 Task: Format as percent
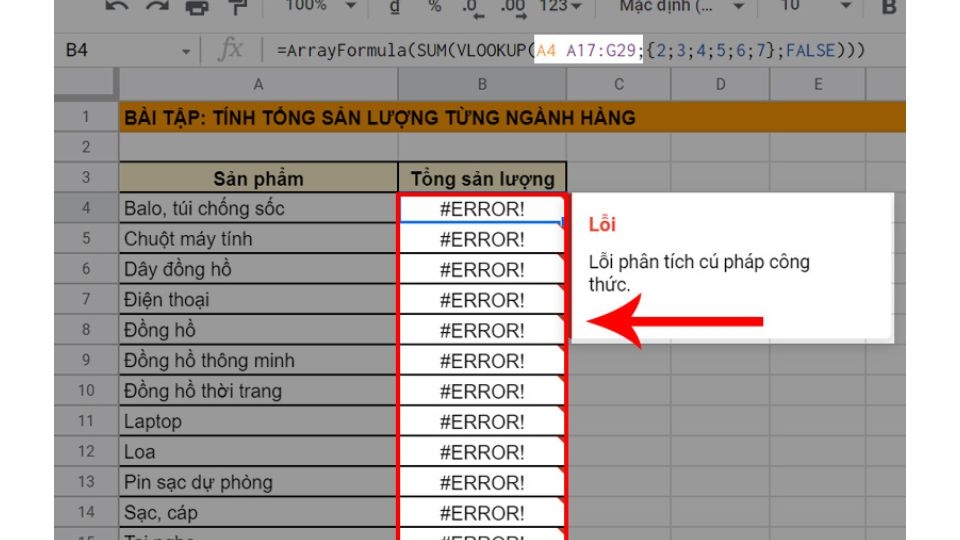pyautogui.click(x=434, y=6)
